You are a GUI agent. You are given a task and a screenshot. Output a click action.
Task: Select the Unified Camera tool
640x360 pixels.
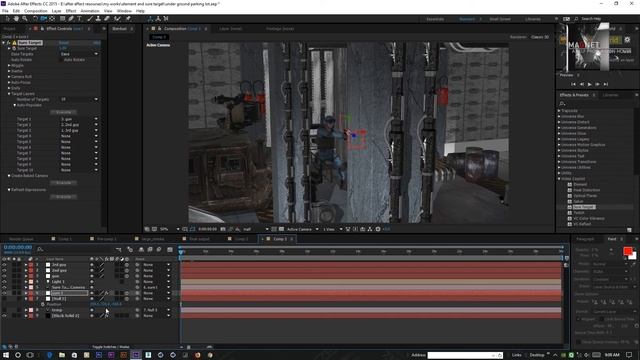point(43,18)
